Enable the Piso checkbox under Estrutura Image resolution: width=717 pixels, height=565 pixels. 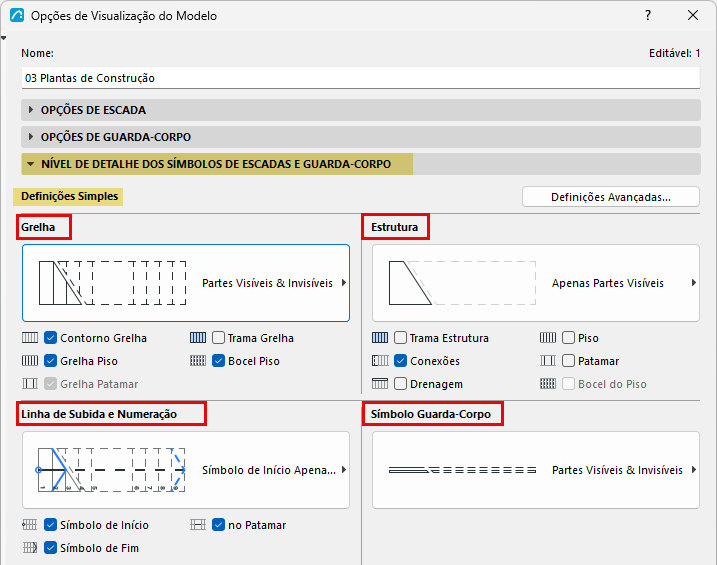coord(568,338)
